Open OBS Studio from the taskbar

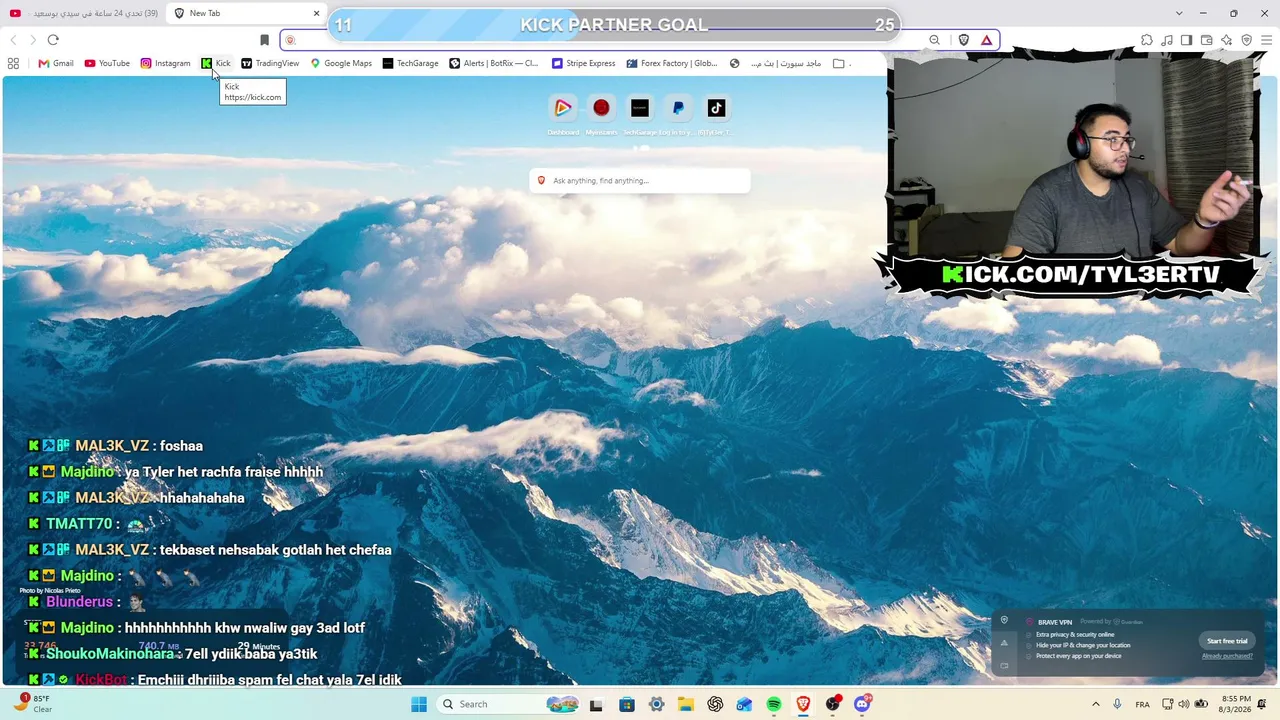(x=833, y=704)
